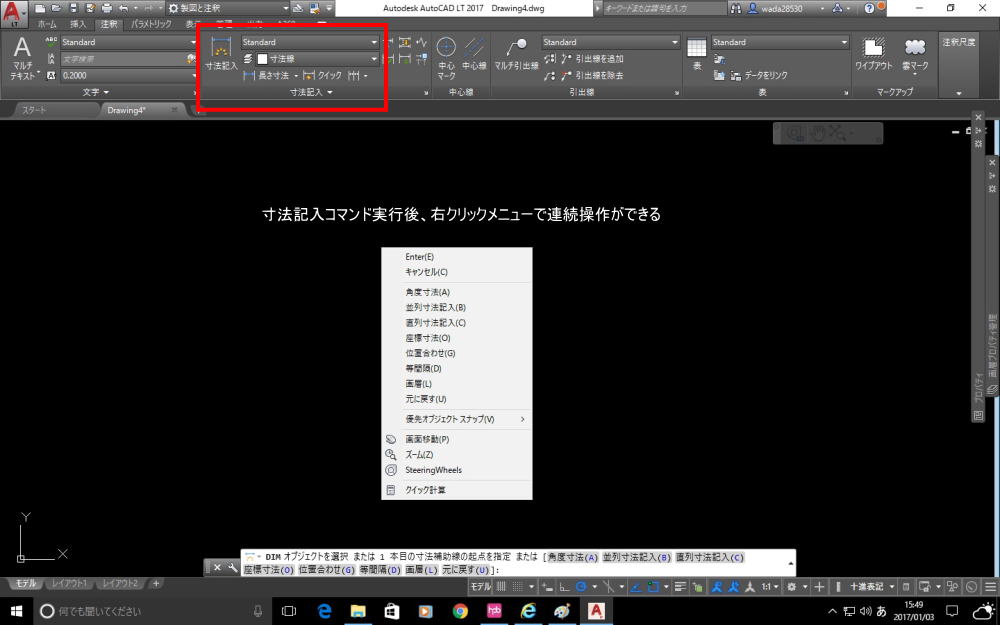Image resolution: width=1000 pixels, height=625 pixels.
Task: Toggle polar tracking in status bar
Action: 581,587
